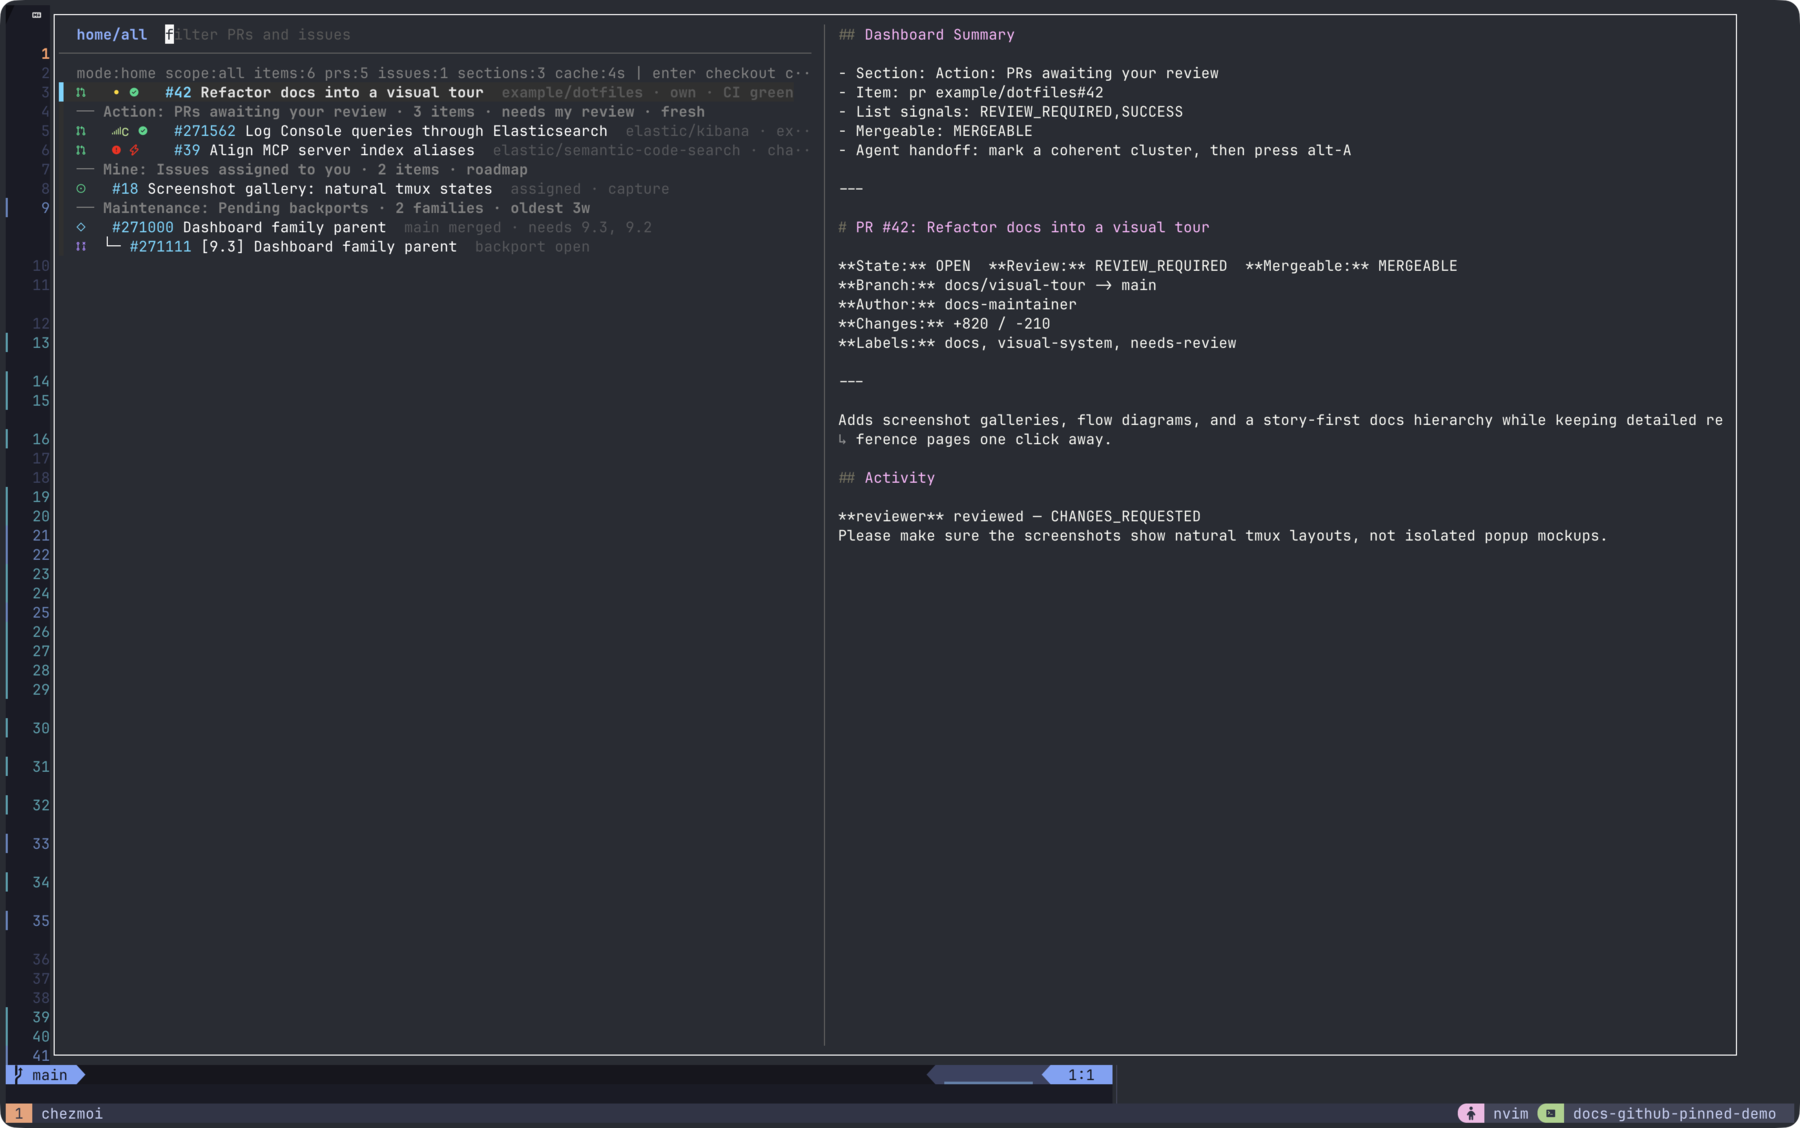Image resolution: width=1800 pixels, height=1128 pixels.
Task: Click the green check status on #271562 row
Action: [x=143, y=131]
